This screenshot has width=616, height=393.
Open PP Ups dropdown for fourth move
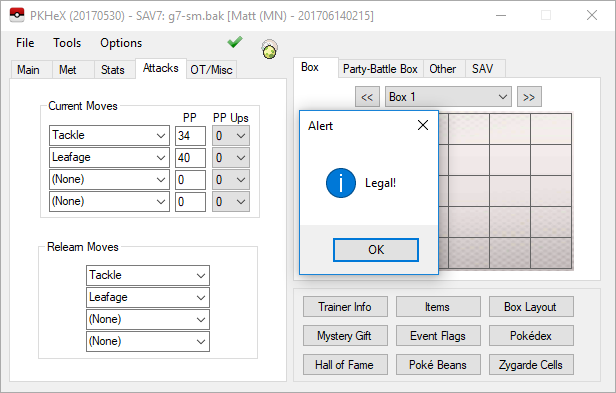(231, 202)
